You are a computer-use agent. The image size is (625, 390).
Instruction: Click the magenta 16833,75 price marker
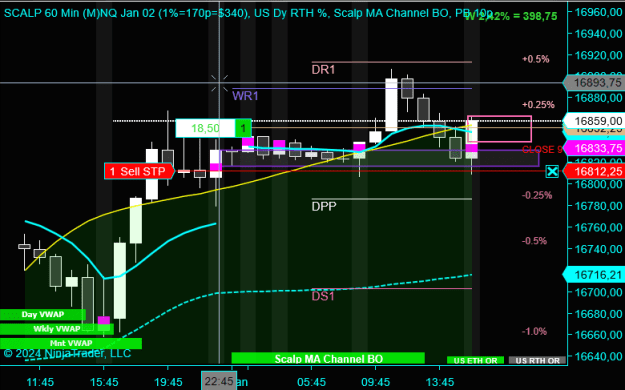[x=594, y=148]
